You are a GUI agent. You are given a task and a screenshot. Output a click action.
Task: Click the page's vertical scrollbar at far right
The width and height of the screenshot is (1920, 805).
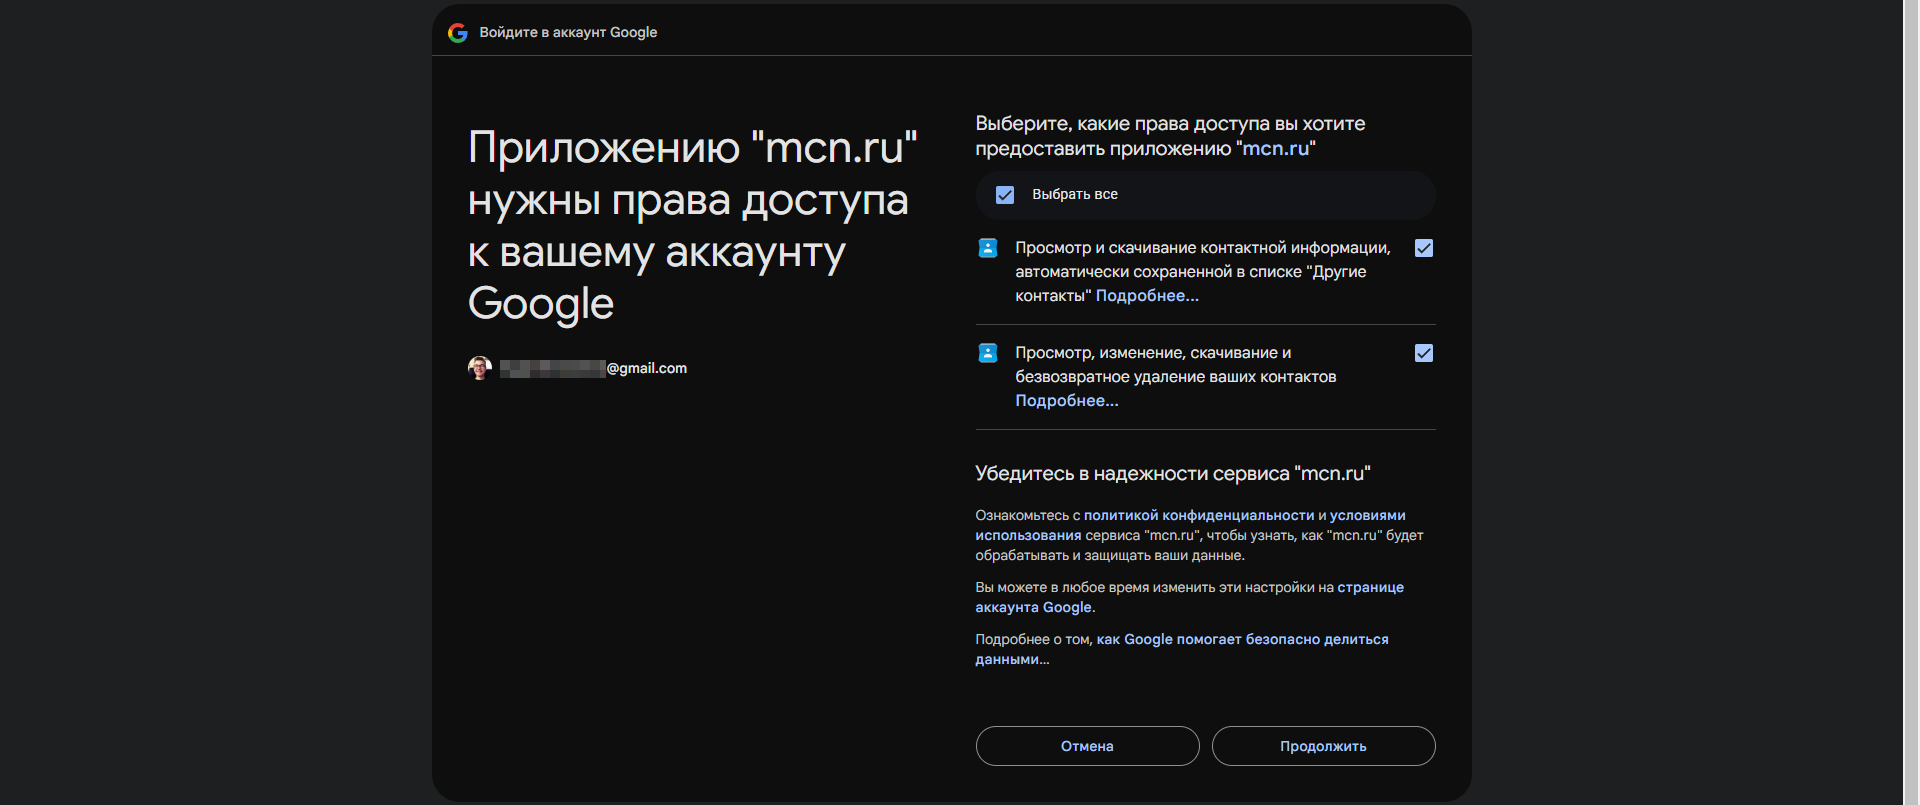(1911, 402)
